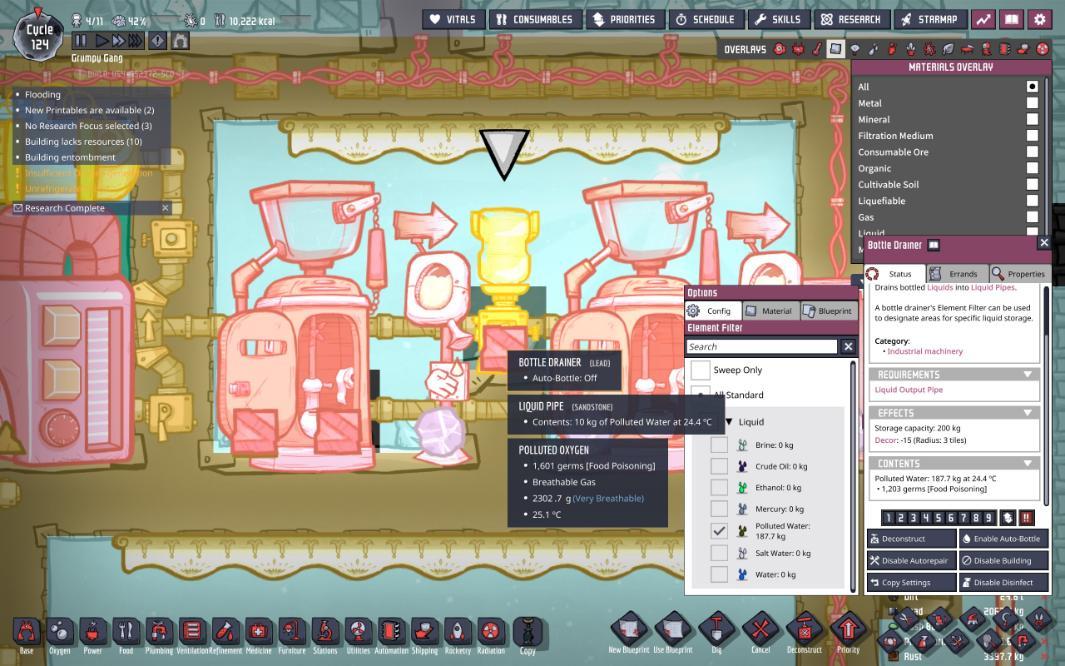
Task: Click Enable Auto-Bottle button
Action: [1004, 538]
